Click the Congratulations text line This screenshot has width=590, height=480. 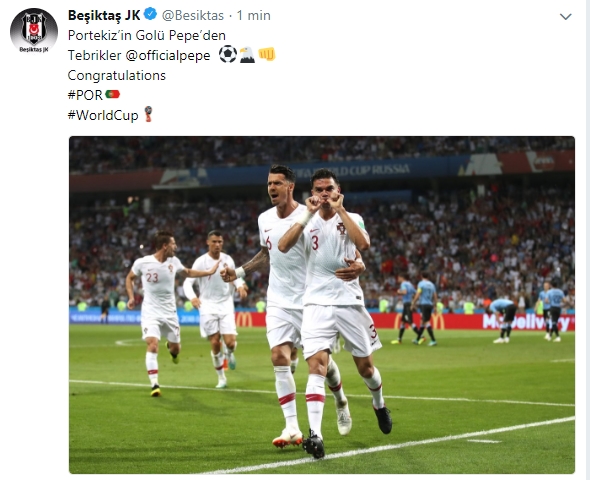coord(117,75)
